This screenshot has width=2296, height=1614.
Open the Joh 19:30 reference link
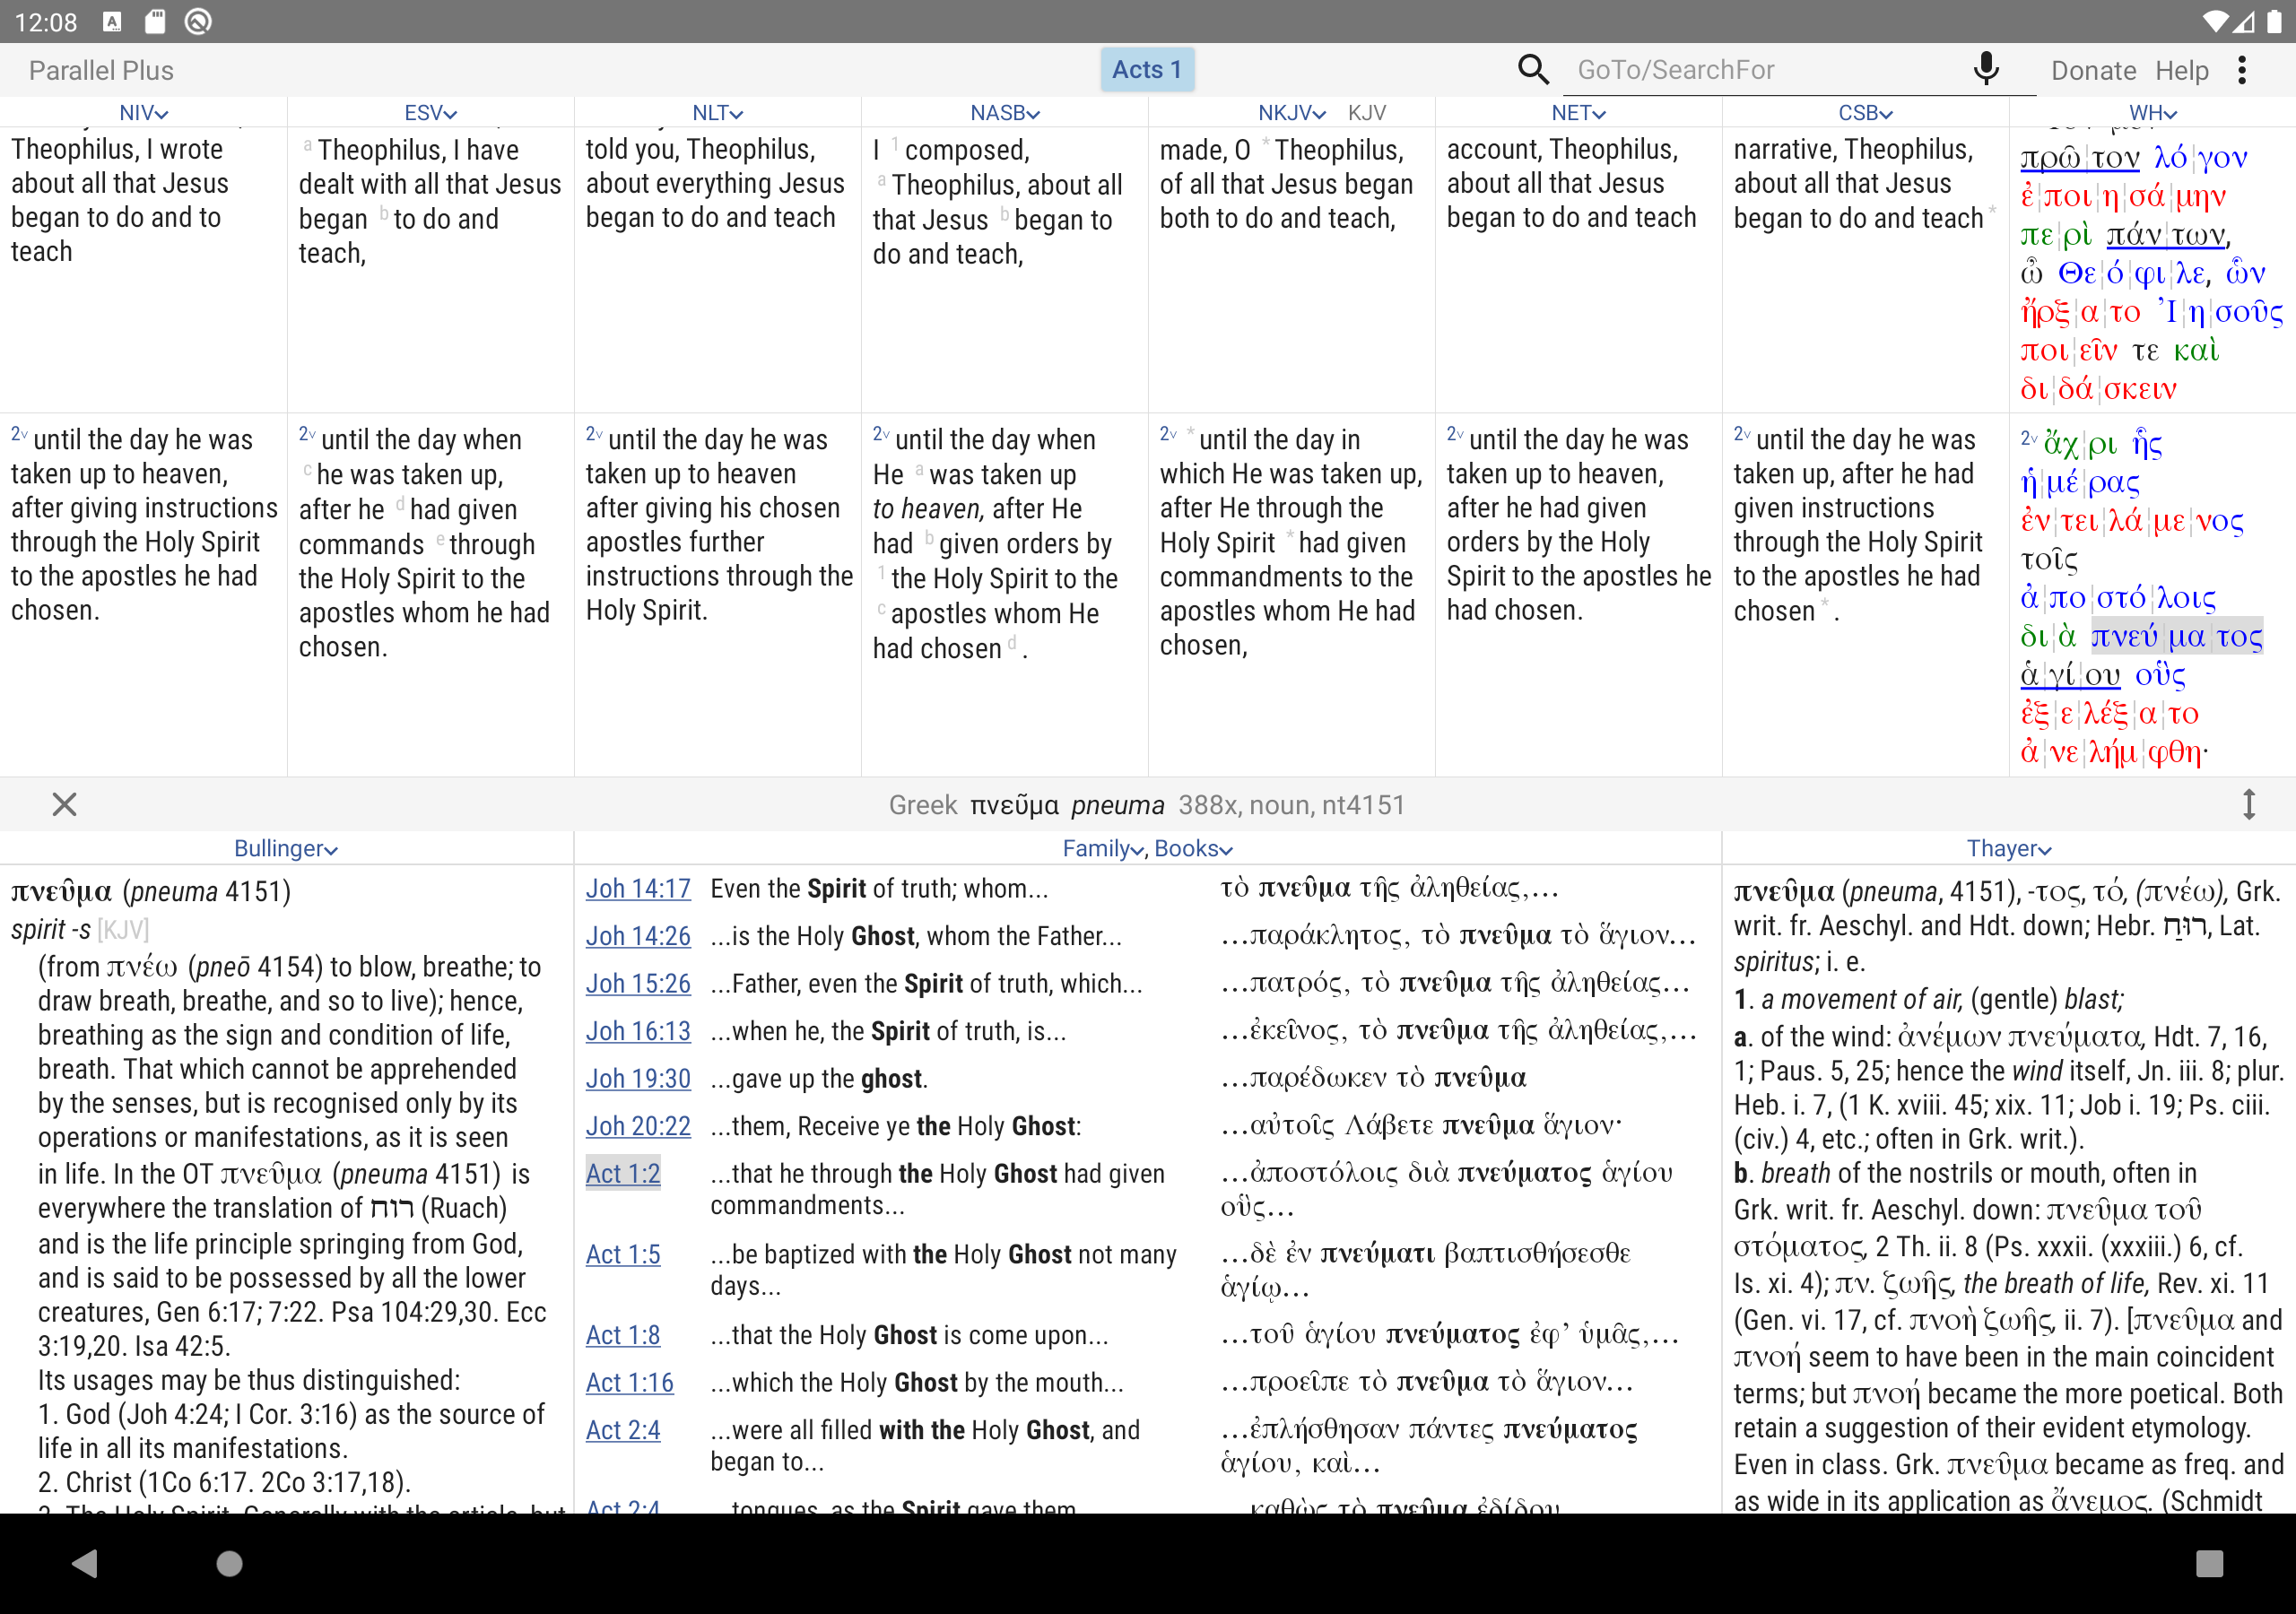(638, 1078)
